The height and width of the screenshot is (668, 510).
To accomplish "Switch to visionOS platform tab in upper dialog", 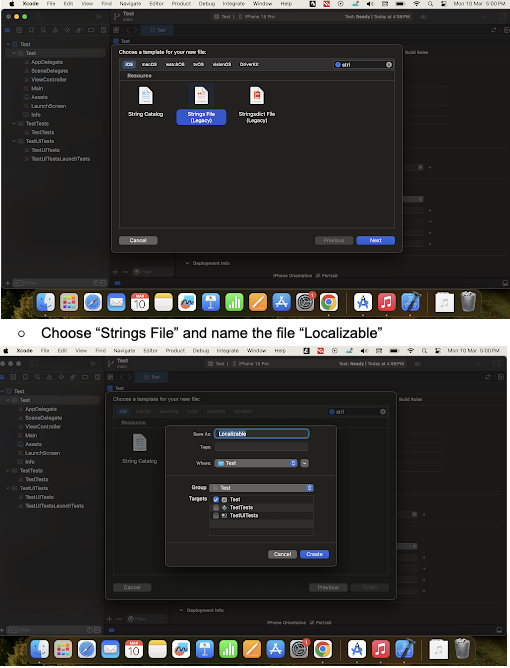I will (222, 65).
